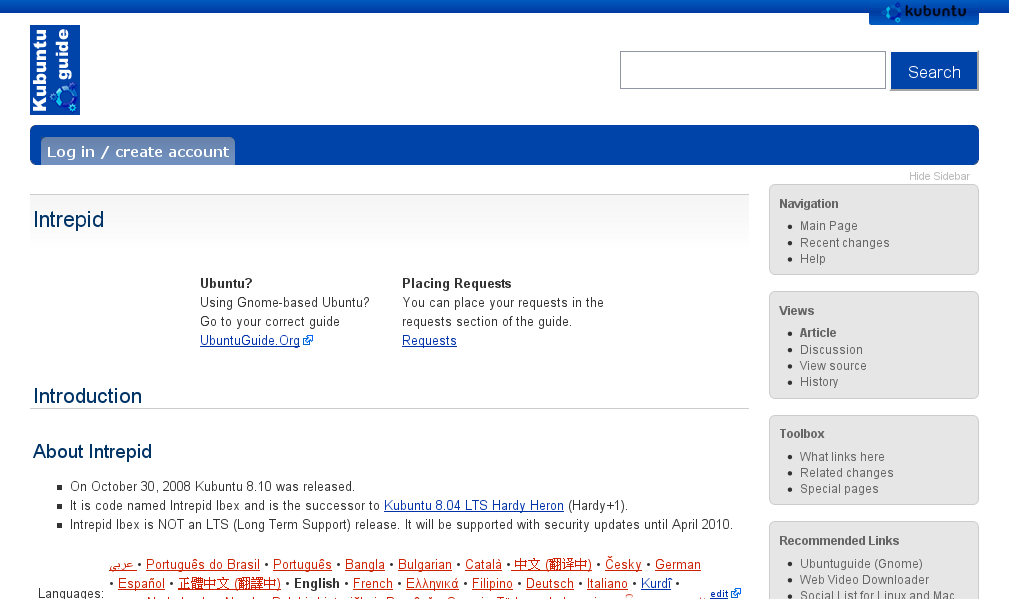Screen dimensions: 1009x599
Task: Click the external link icon beside UbuntuGuide.Org
Action: pos(308,340)
